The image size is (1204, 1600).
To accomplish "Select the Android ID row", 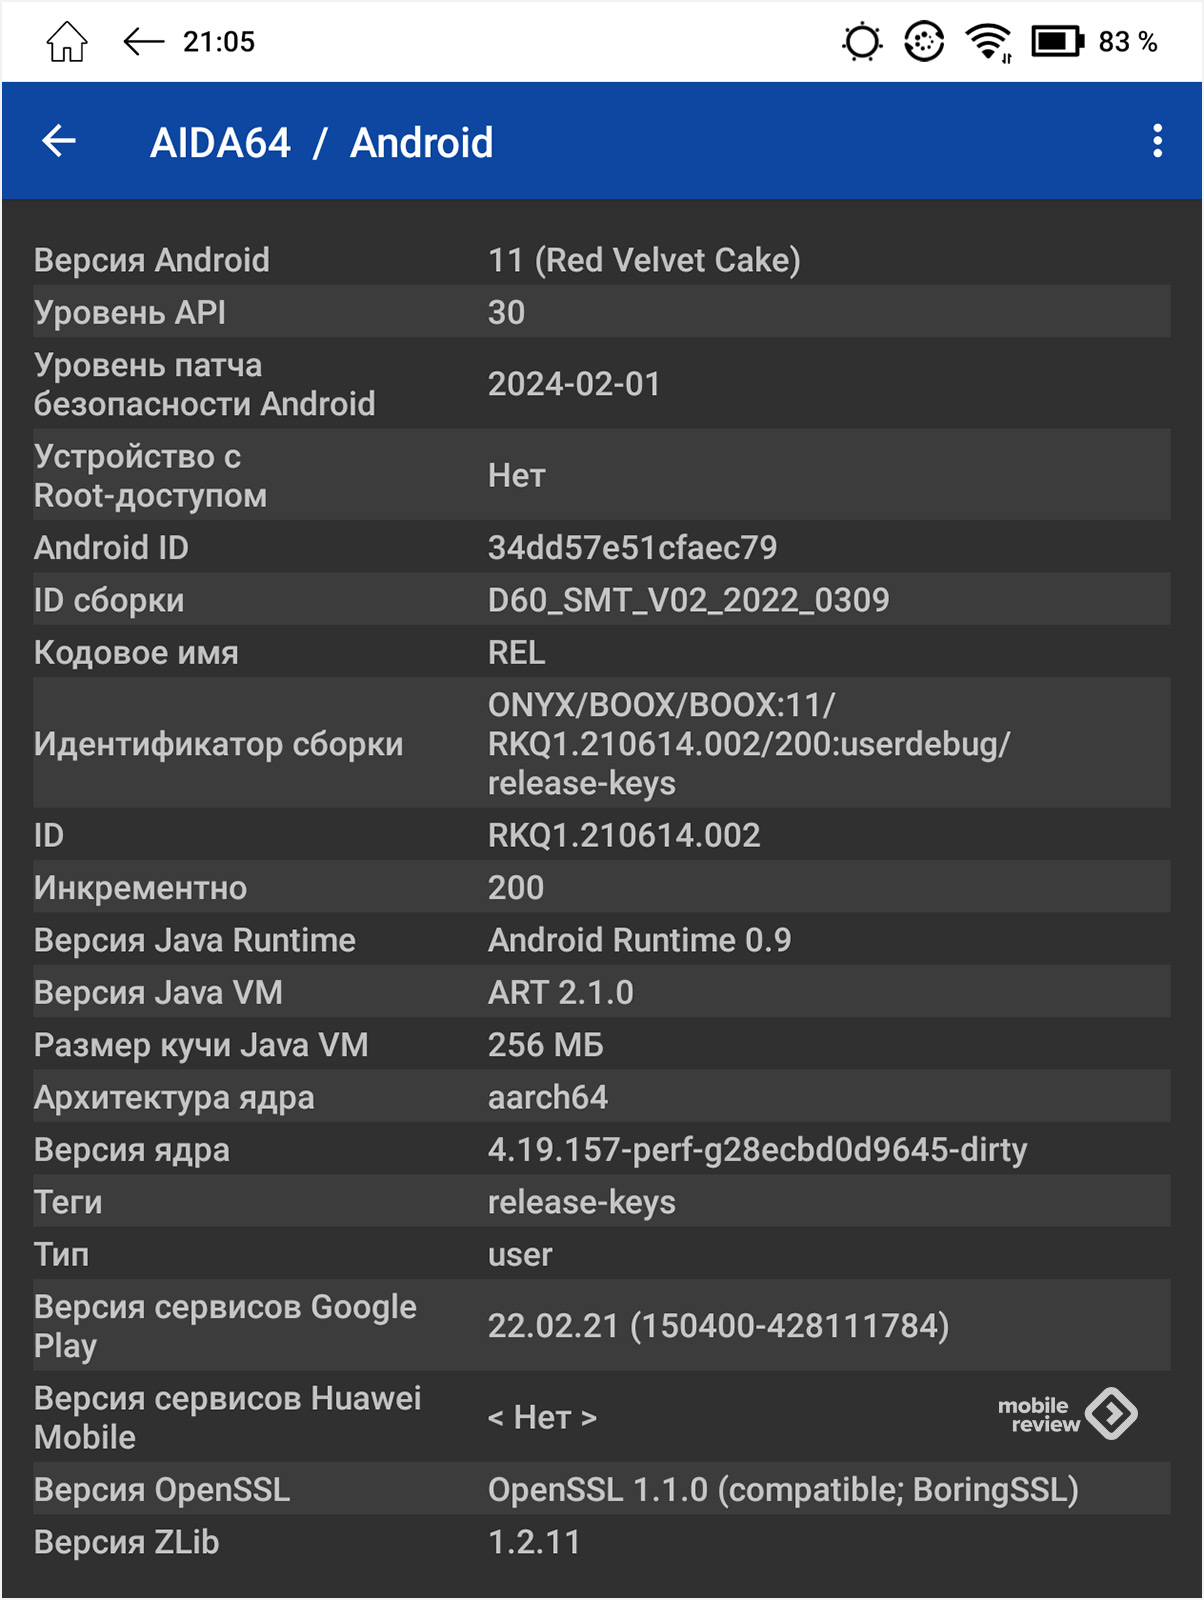I will coord(602,547).
